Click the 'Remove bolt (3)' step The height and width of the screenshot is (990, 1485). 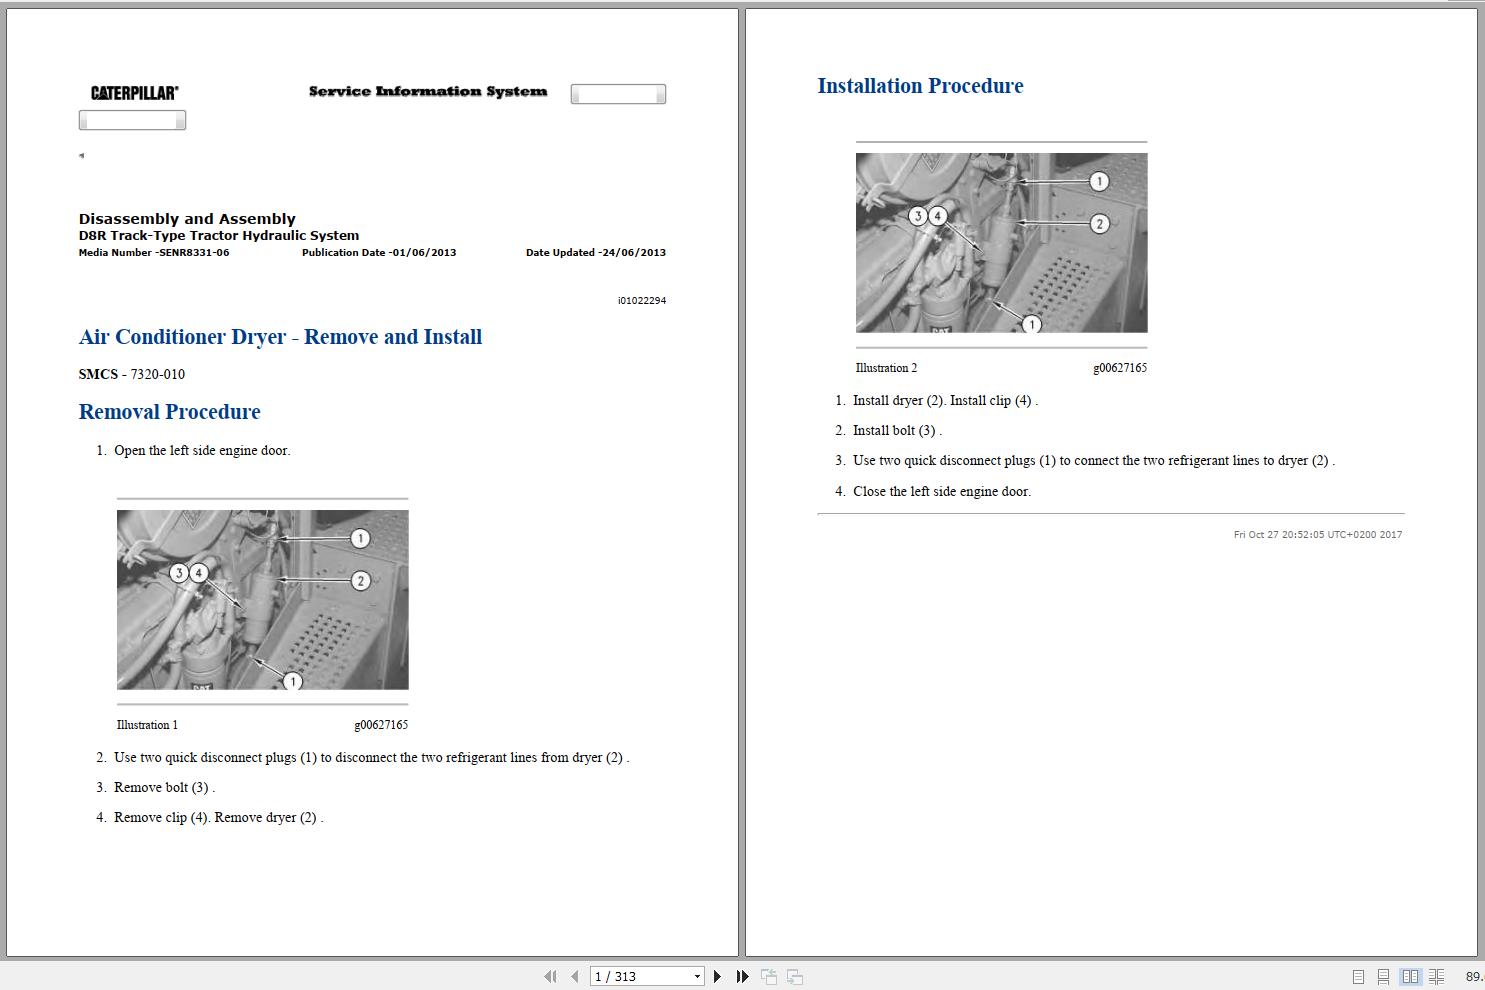(x=164, y=788)
